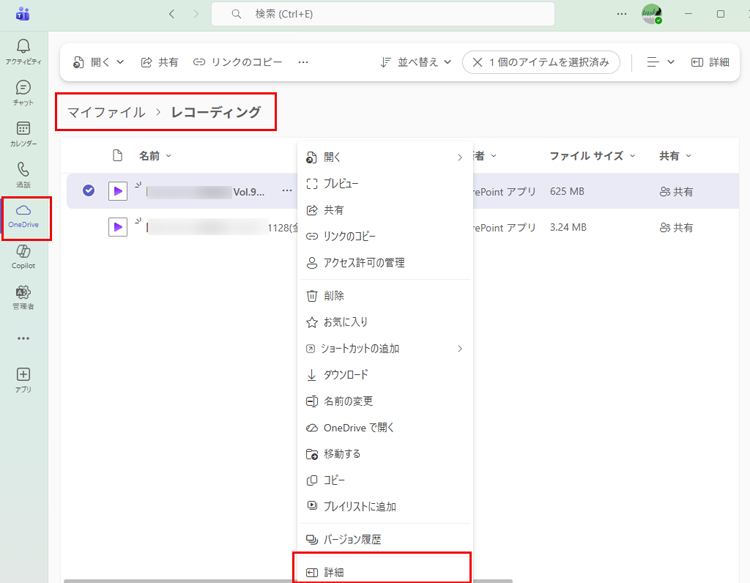Sort by 名前 column header

click(x=155, y=156)
